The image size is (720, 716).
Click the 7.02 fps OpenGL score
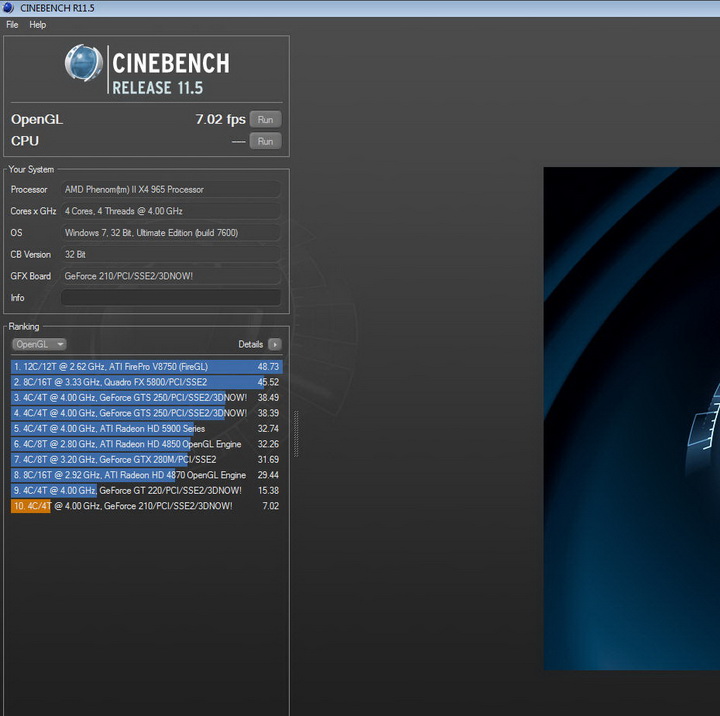pos(220,119)
